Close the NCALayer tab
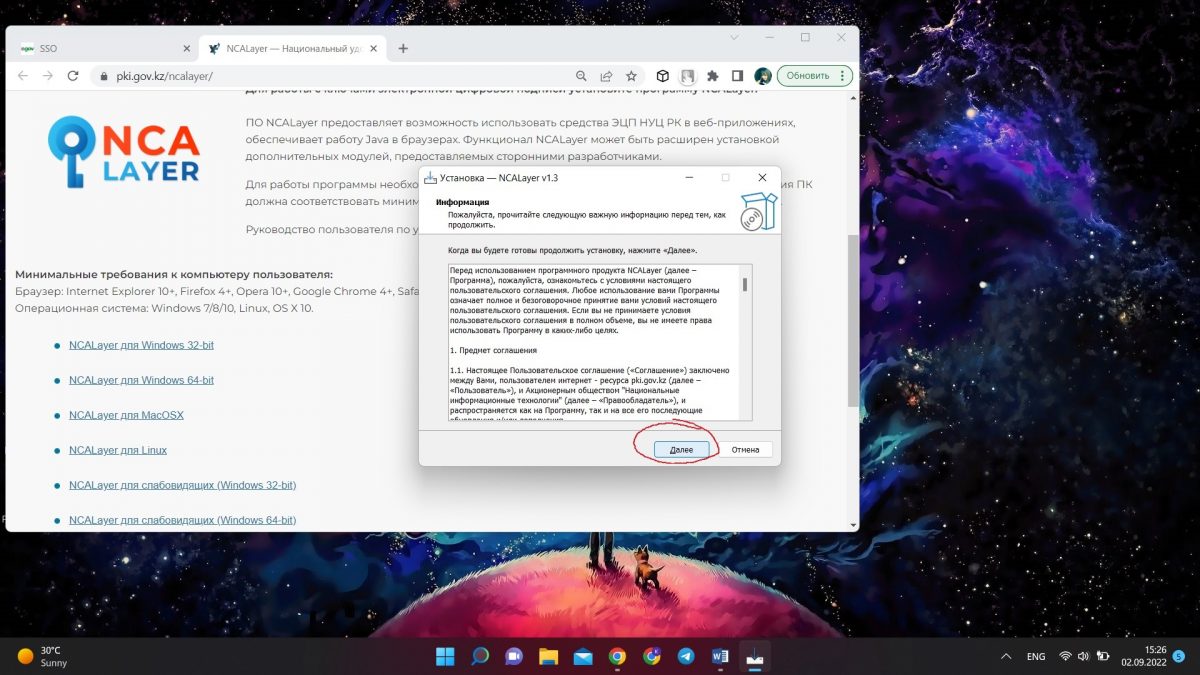Screen dimensions: 1200x675 click(x=374, y=48)
